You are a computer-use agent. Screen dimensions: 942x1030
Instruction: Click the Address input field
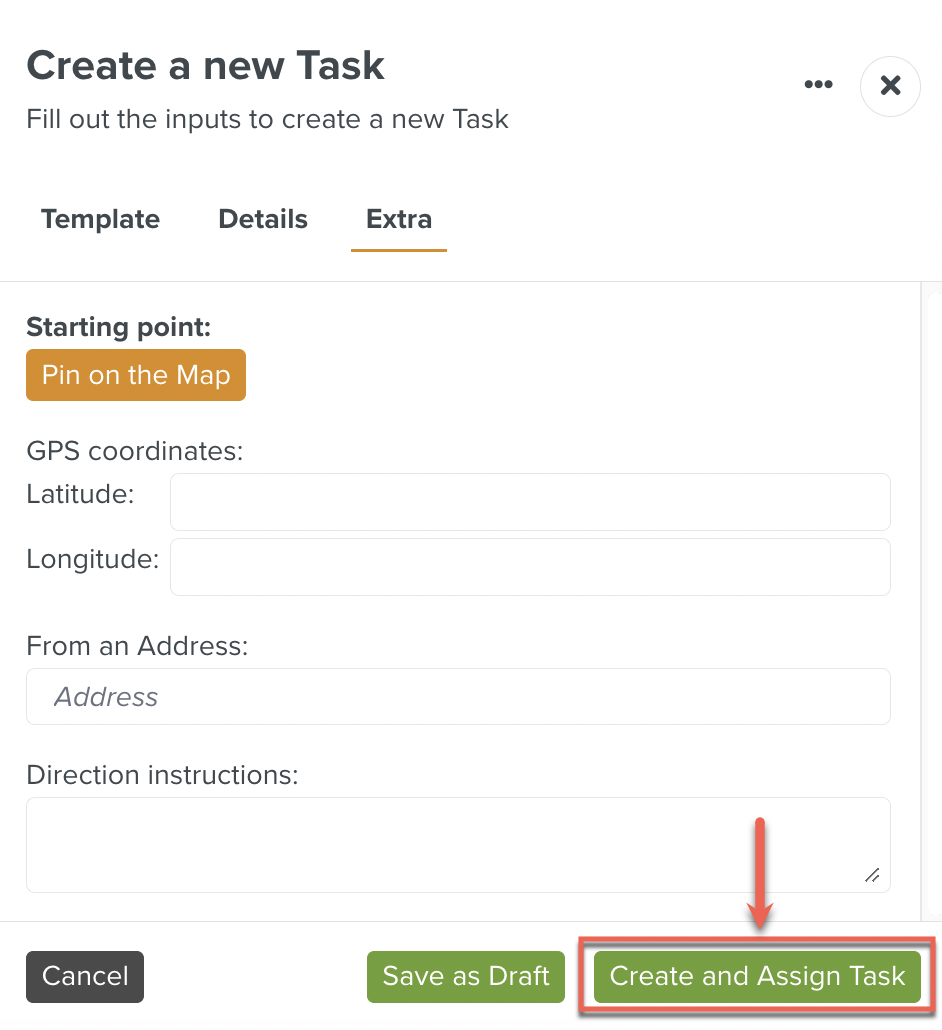pyautogui.click(x=458, y=696)
